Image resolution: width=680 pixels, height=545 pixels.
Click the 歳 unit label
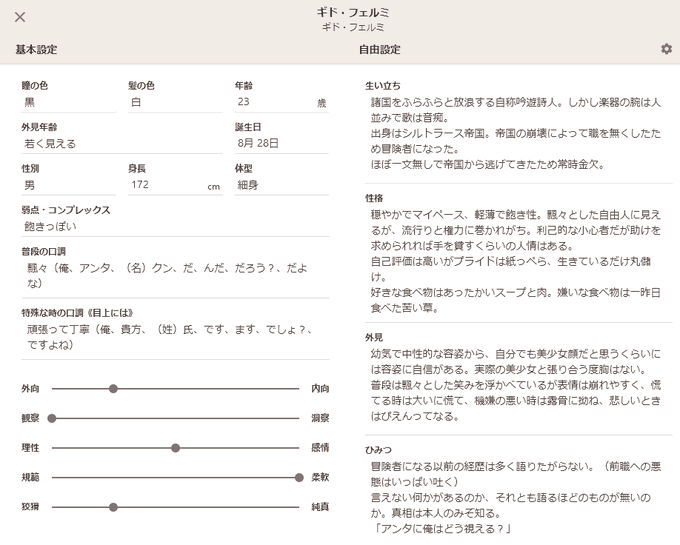point(322,103)
